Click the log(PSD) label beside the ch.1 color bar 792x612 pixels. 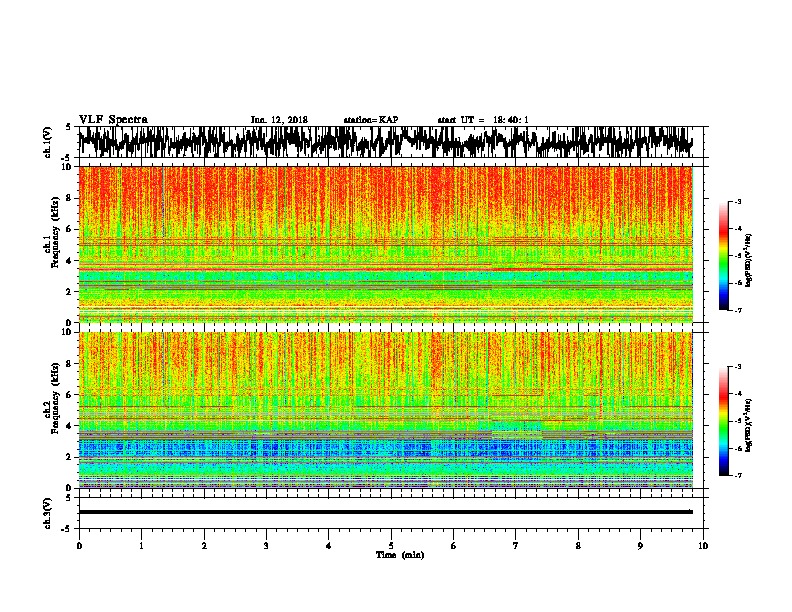tap(748, 260)
